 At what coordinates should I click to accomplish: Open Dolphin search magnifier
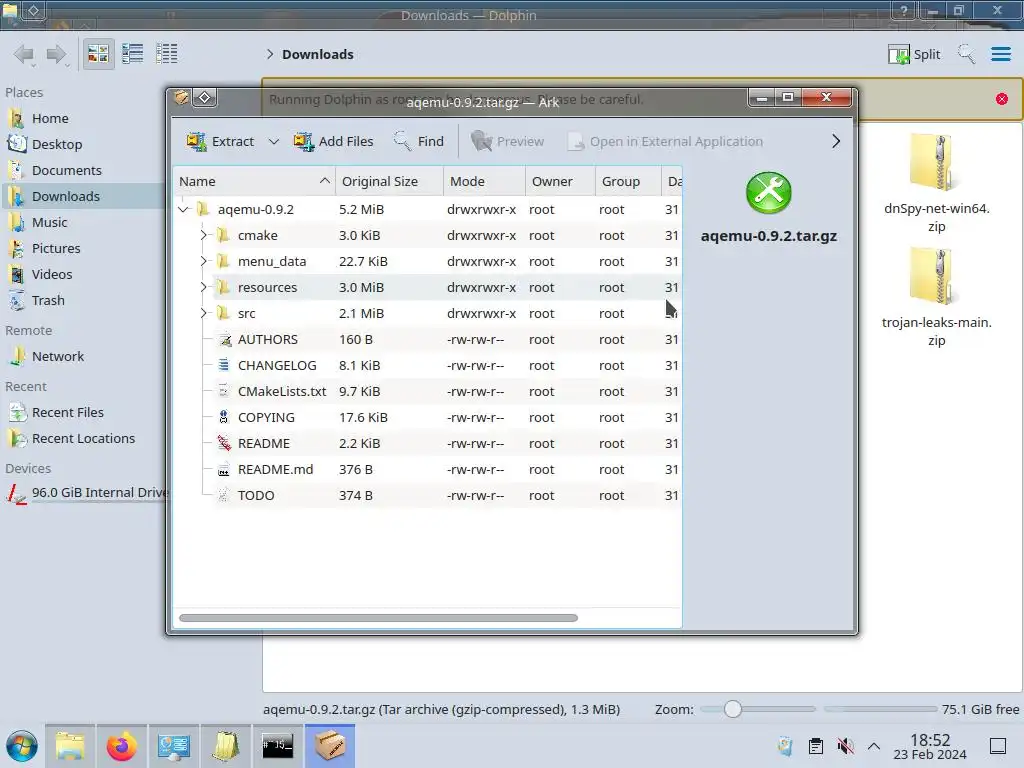967,54
